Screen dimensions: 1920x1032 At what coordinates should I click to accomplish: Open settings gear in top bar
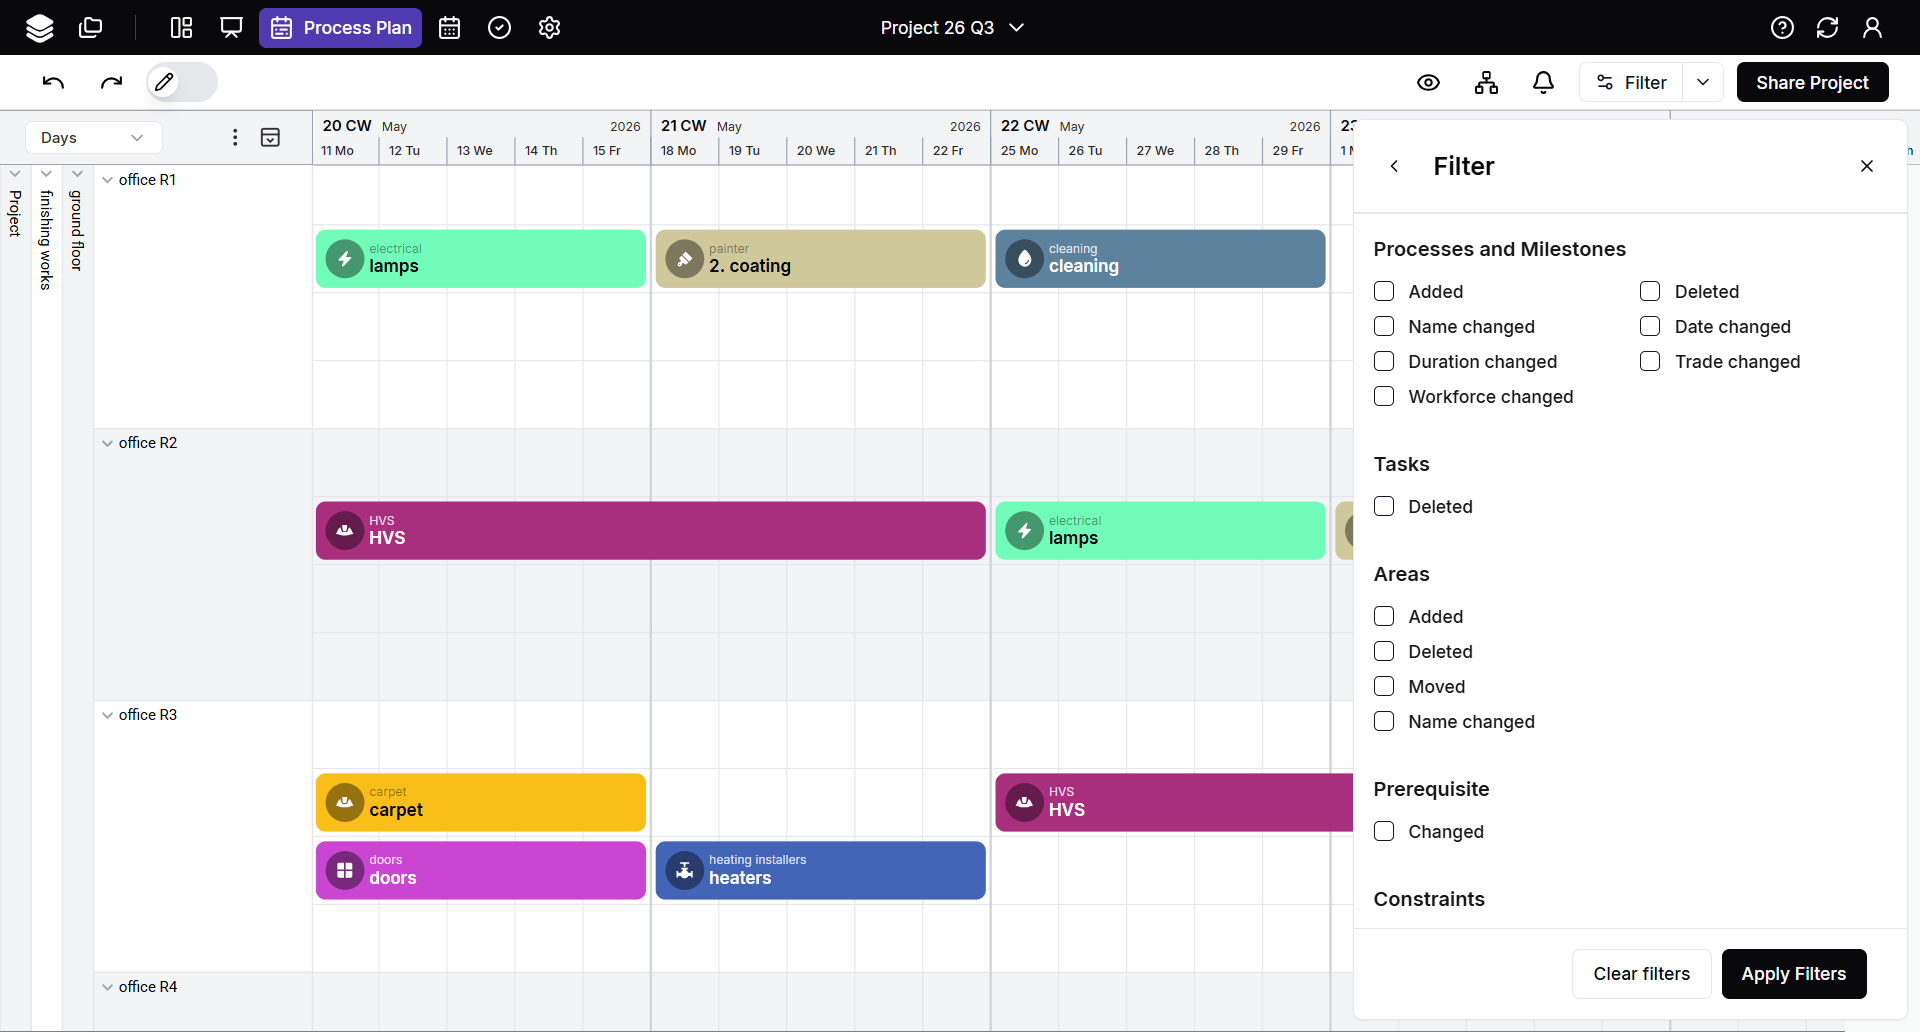[549, 28]
